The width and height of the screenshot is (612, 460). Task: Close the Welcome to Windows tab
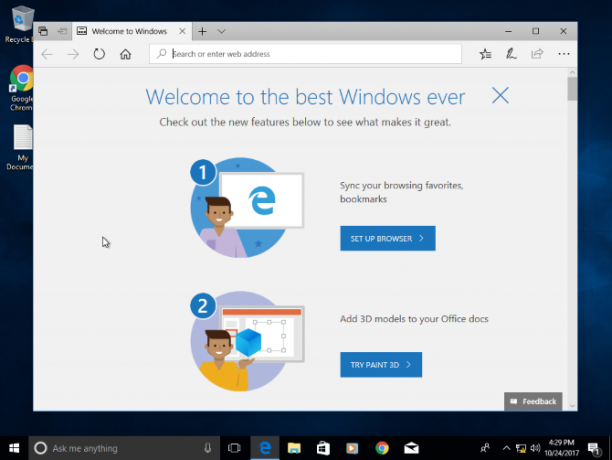point(182,31)
